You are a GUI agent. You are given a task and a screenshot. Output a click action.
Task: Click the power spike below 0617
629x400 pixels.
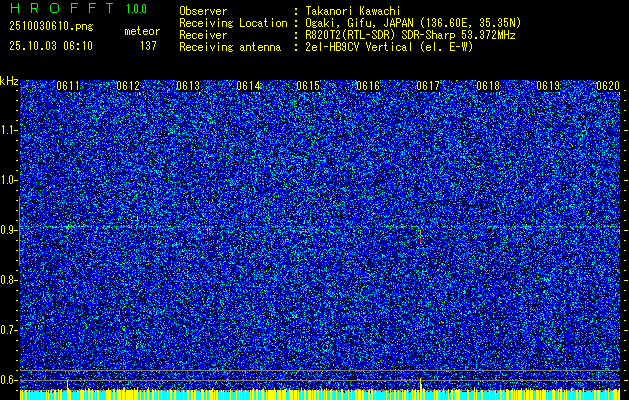[x=421, y=384]
